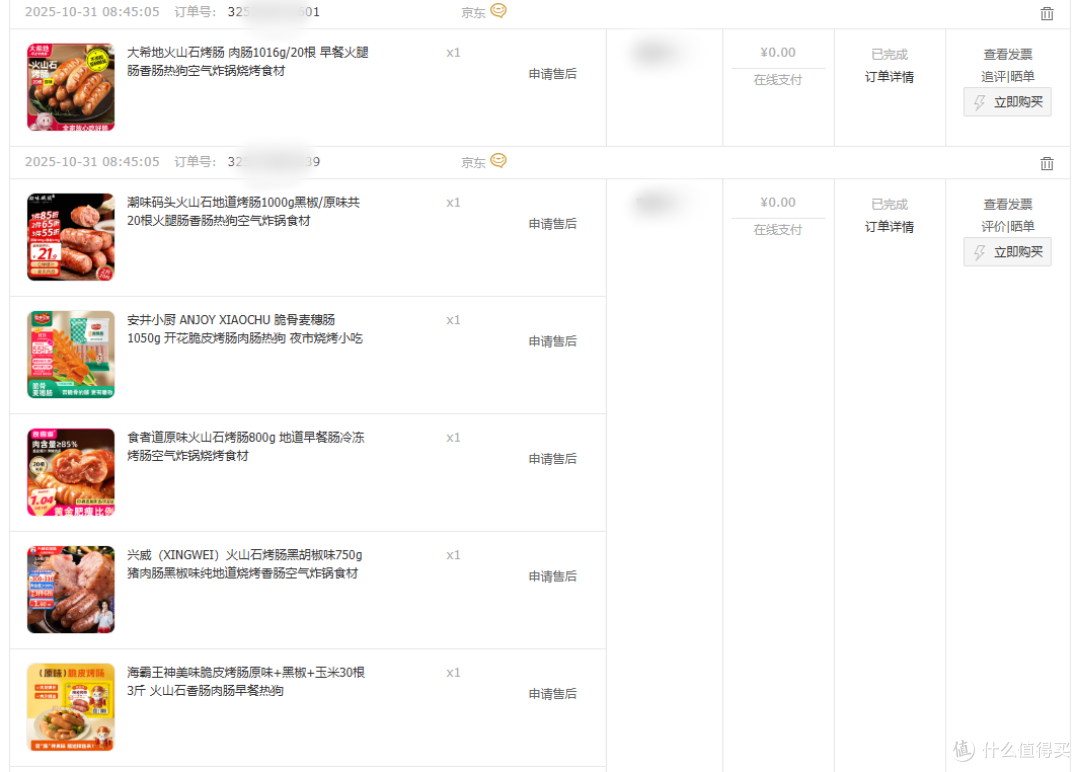Screen dimensions: 1080x772
Task: Click 已完成 status of order ending 01
Action: tap(889, 54)
